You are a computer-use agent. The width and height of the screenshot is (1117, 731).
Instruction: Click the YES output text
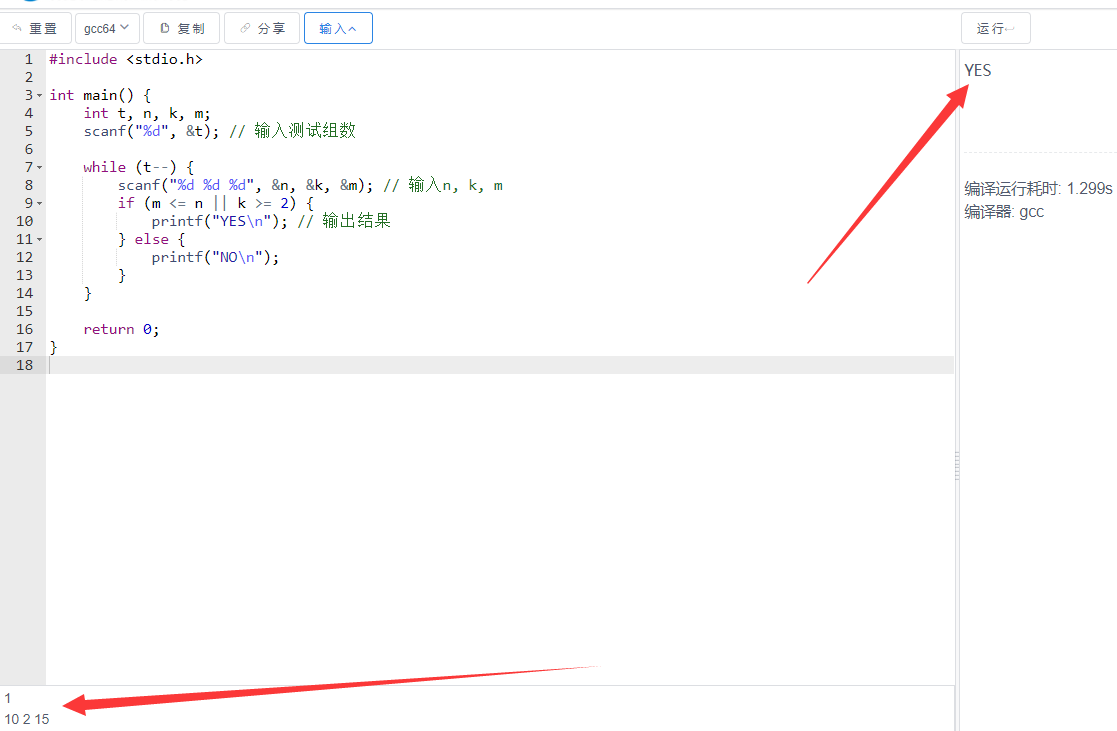pos(977,71)
